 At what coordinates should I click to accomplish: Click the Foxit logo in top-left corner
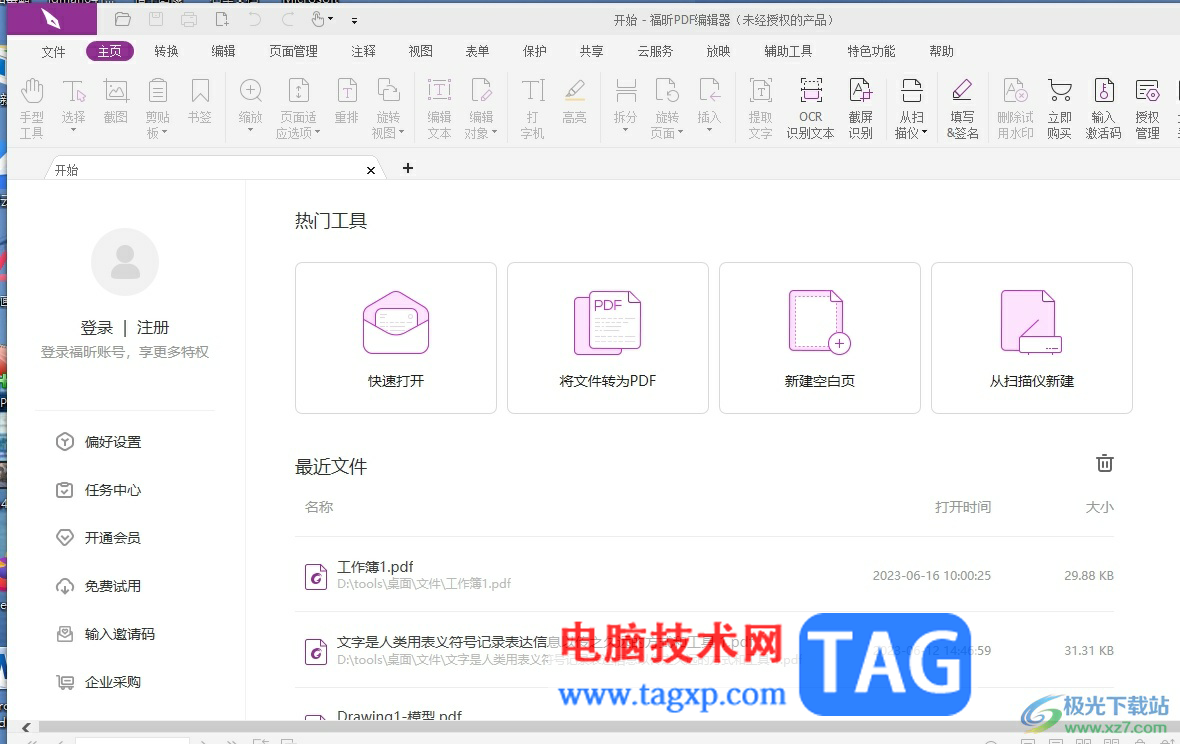coord(51,19)
